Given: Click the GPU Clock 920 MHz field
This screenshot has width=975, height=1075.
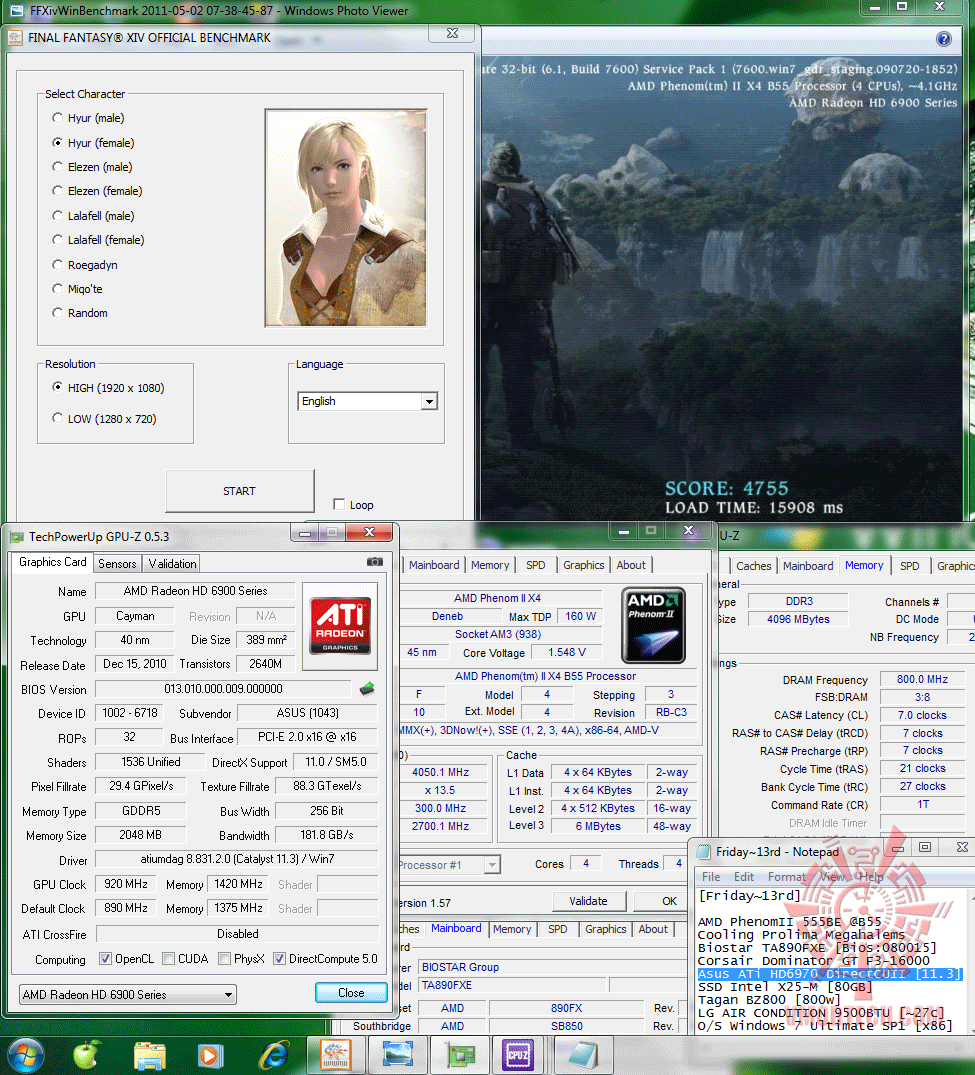Looking at the screenshot, I should (x=126, y=884).
